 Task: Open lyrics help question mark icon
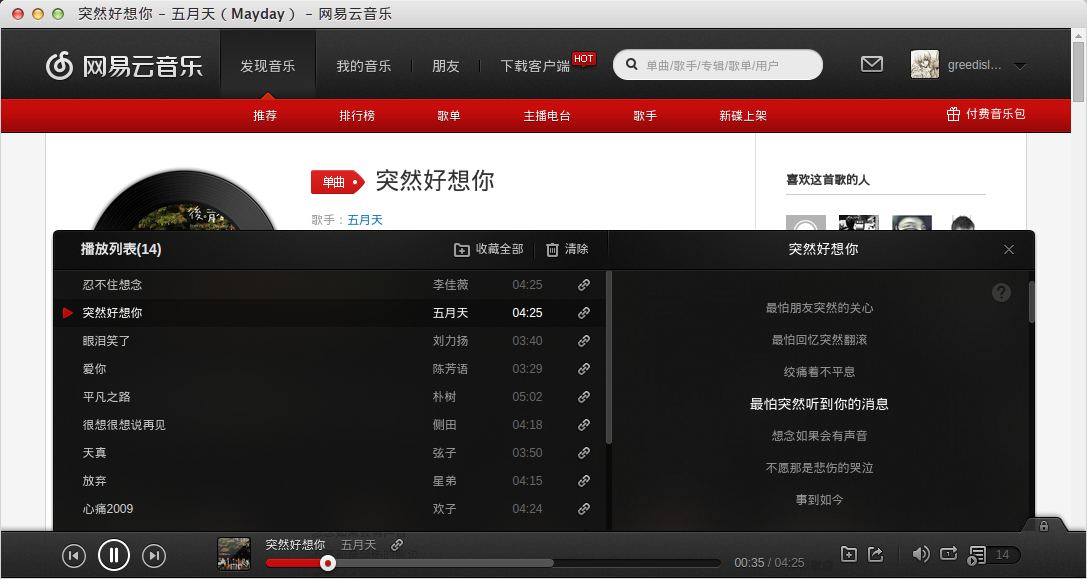pyautogui.click(x=1001, y=293)
